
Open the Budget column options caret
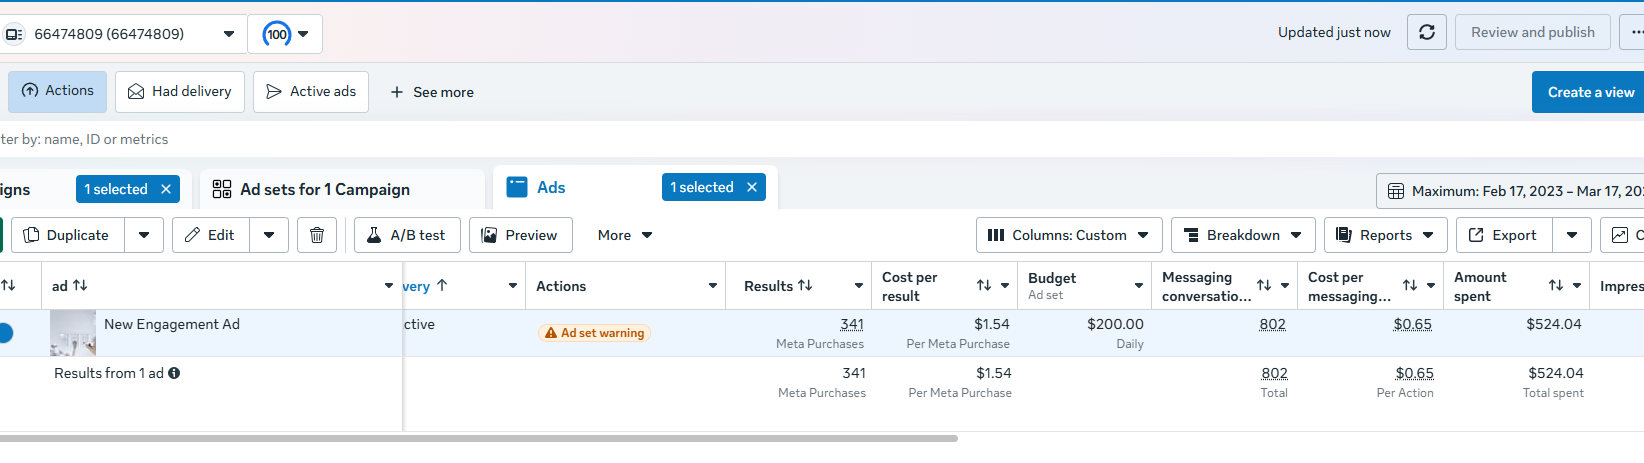tap(1139, 286)
